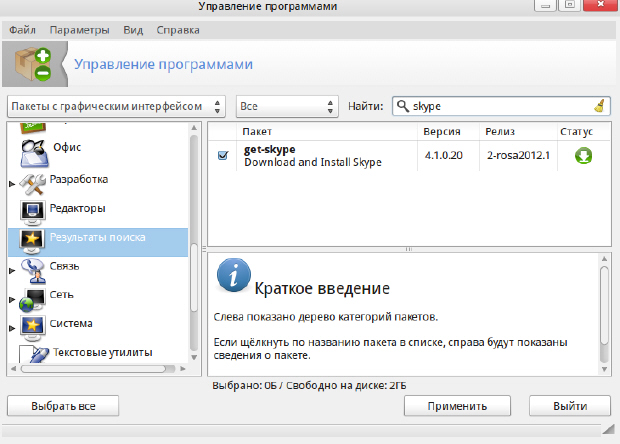The image size is (620, 444).
Task: Sort the list by the Пакет column header
Action: point(327,132)
